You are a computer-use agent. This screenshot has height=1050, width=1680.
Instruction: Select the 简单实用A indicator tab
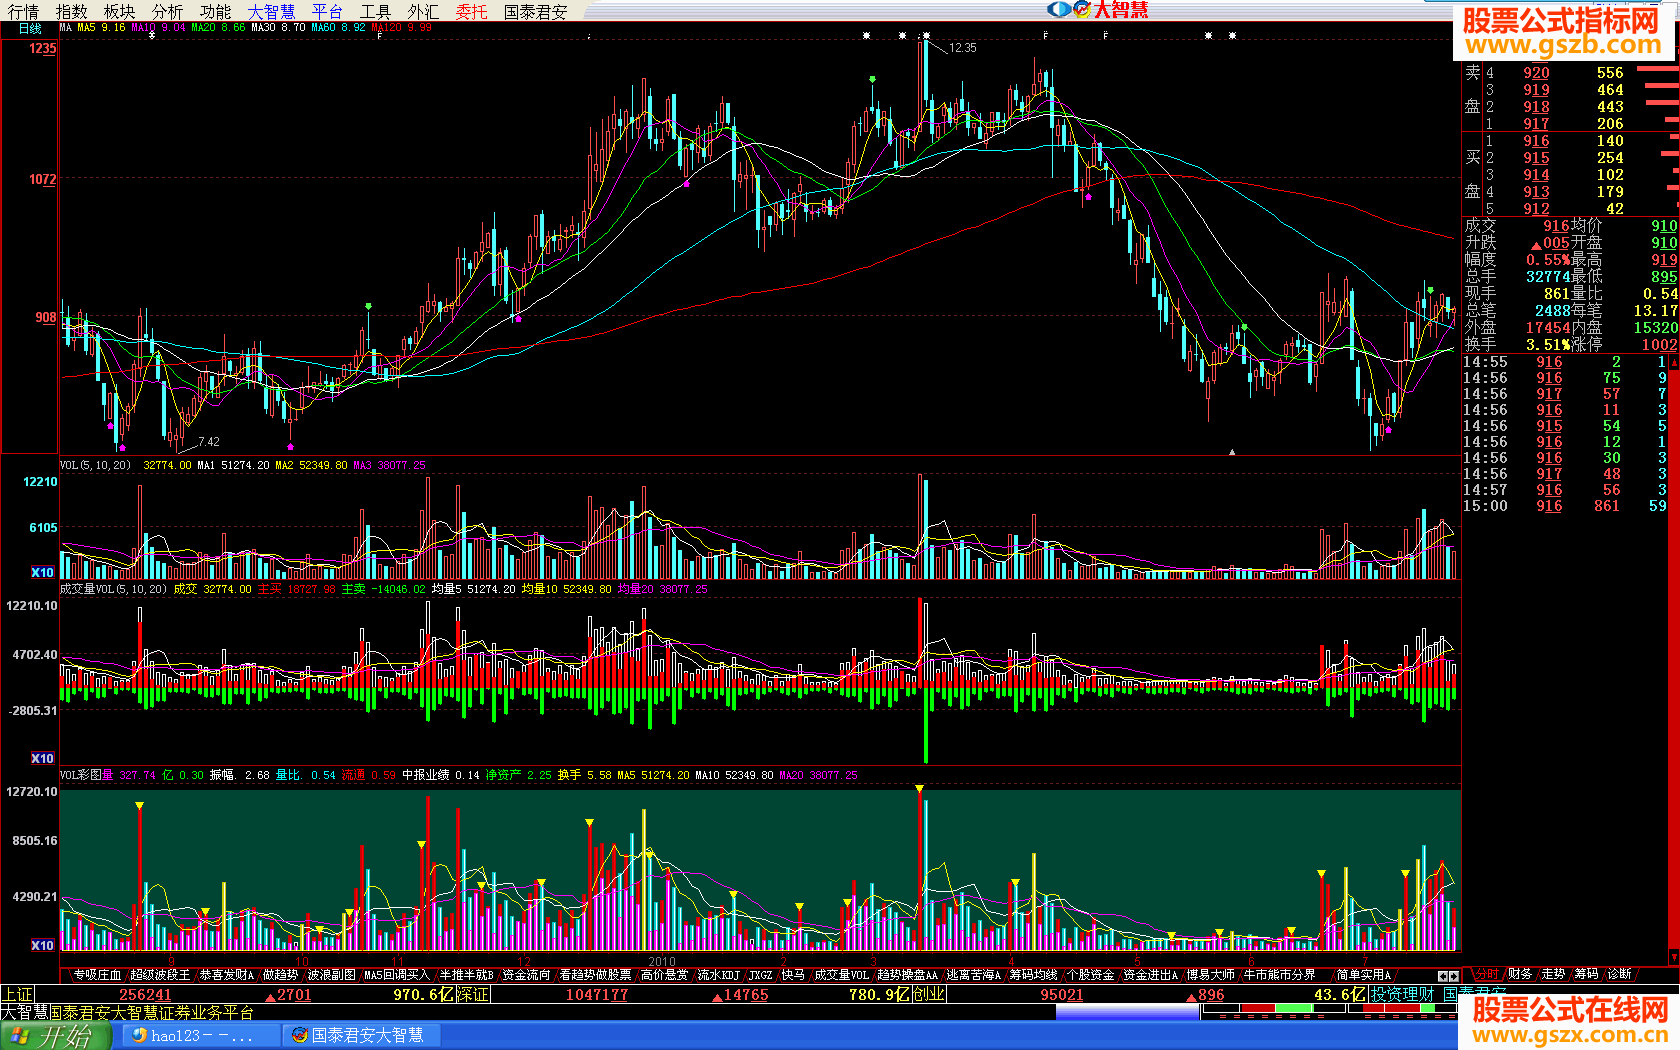1364,974
